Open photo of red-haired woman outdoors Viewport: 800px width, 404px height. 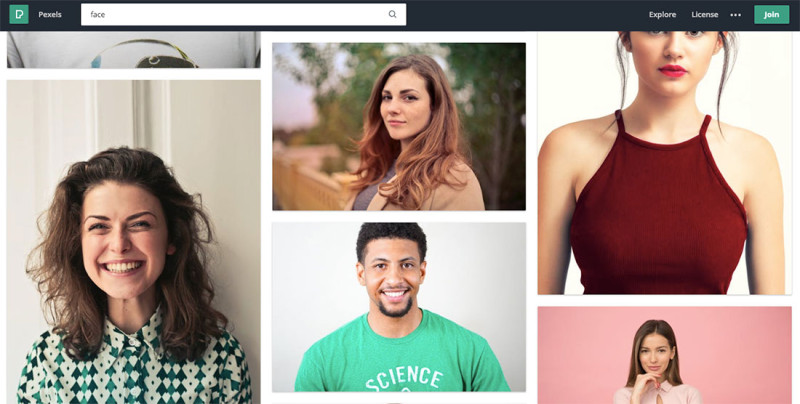pyautogui.click(x=399, y=127)
